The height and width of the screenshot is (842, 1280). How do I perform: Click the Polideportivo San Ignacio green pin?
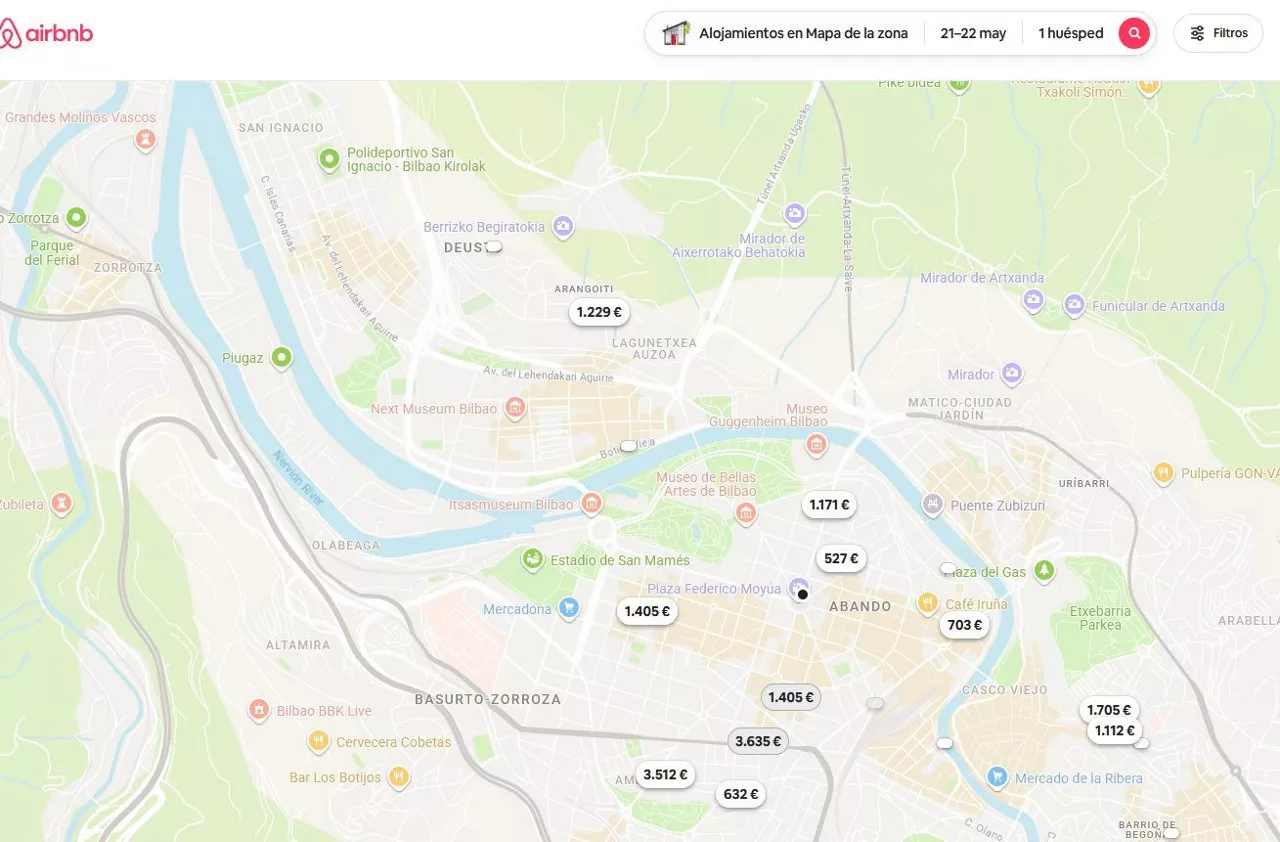(329, 158)
